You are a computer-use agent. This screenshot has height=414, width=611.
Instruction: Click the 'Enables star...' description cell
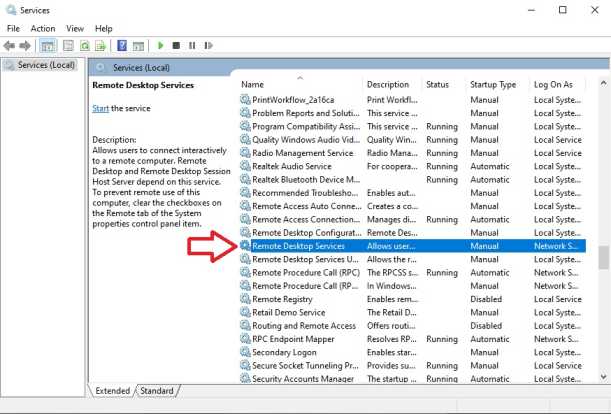point(392,352)
